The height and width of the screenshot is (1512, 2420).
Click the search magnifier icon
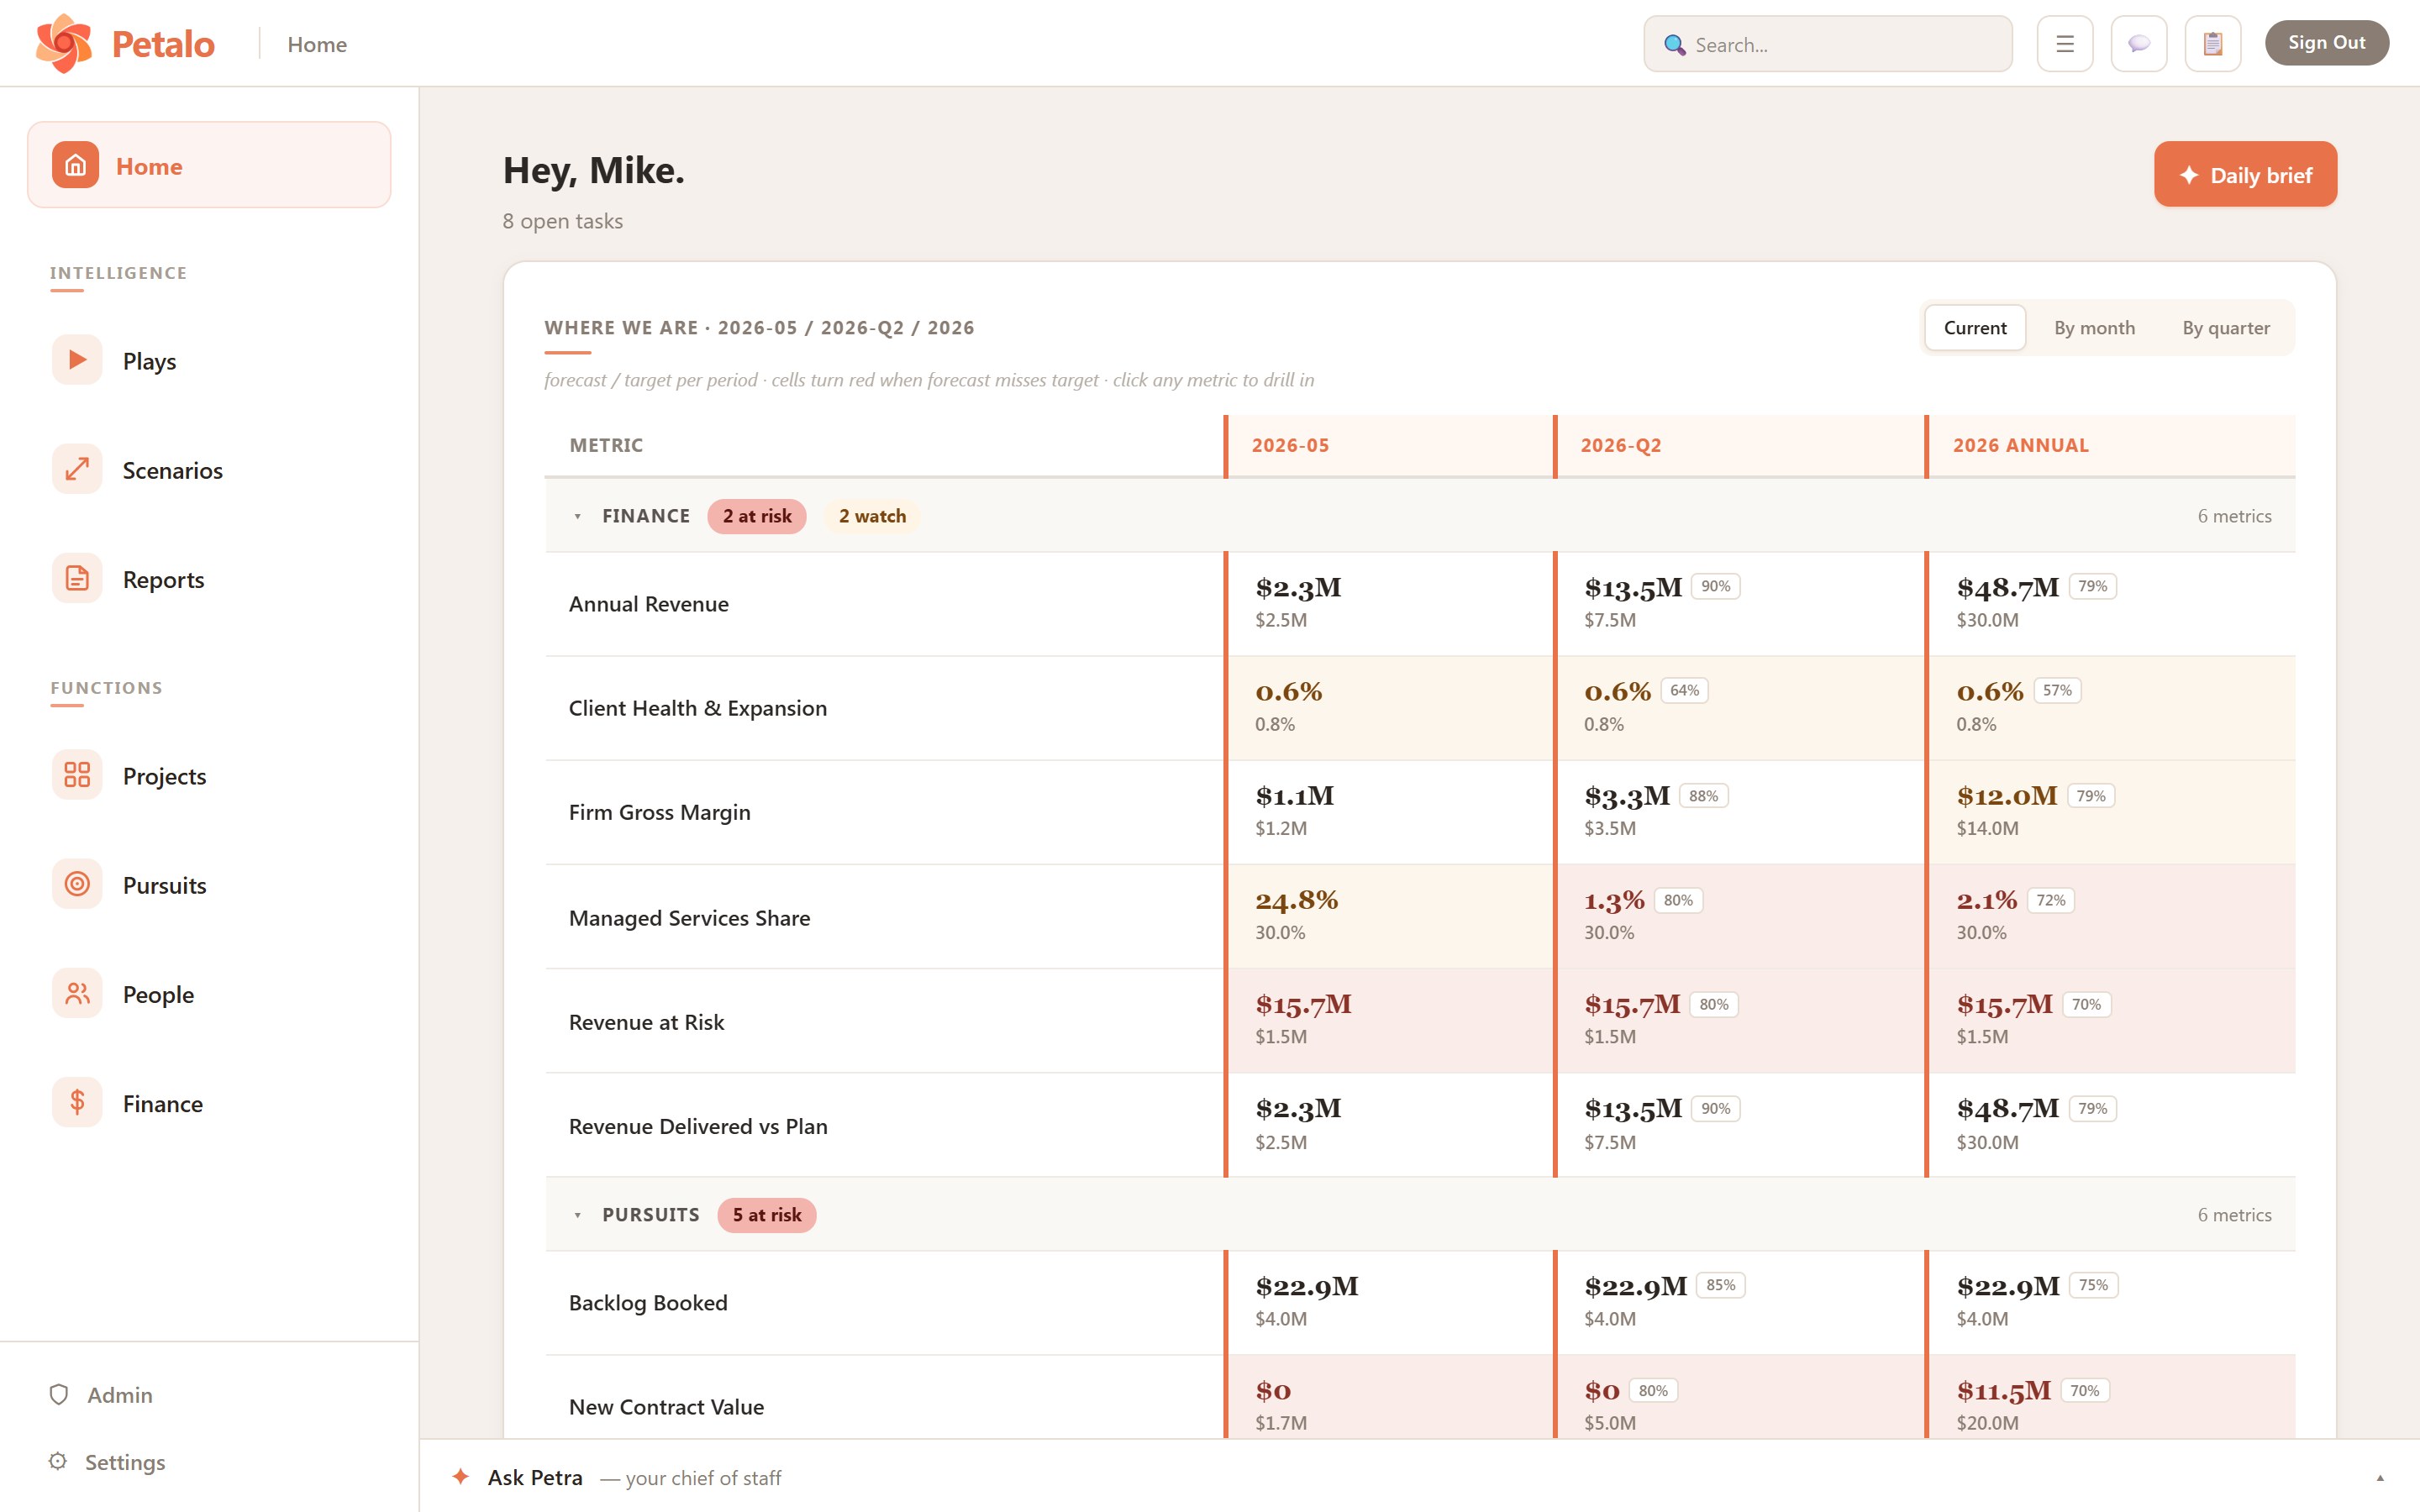click(1674, 45)
